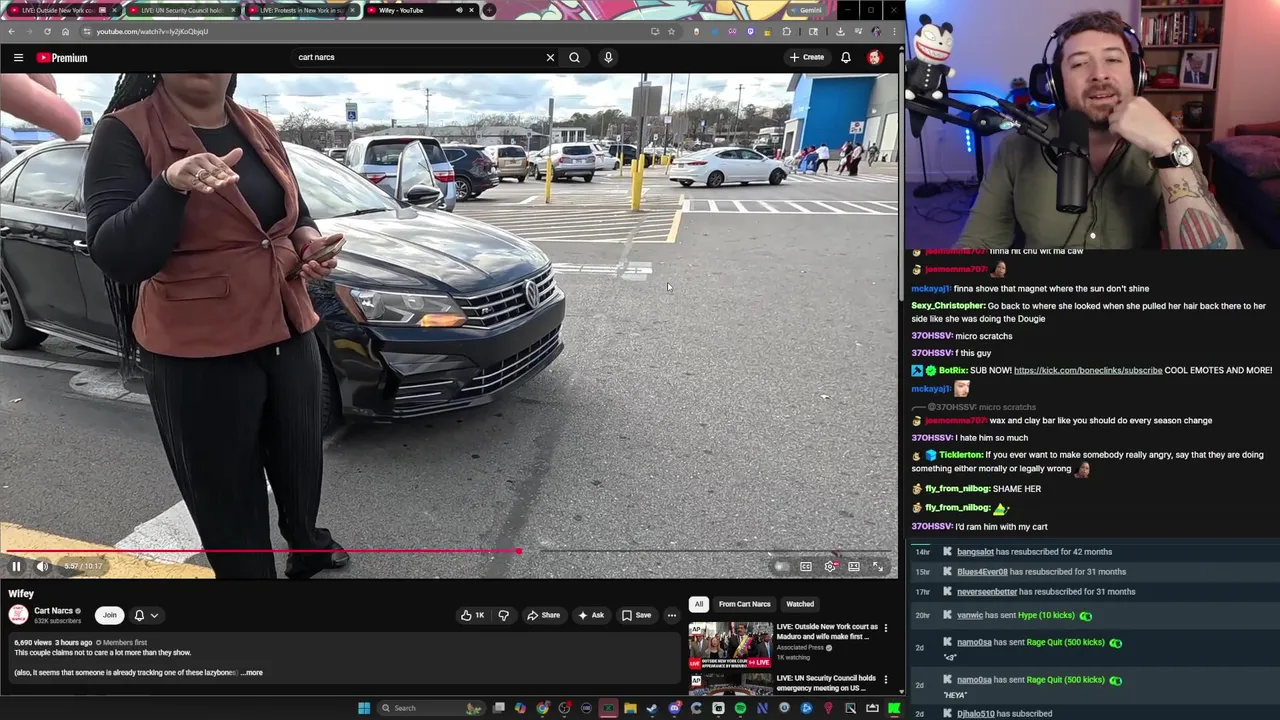
Task: Start voice search with microphone icon
Action: pyautogui.click(x=608, y=57)
